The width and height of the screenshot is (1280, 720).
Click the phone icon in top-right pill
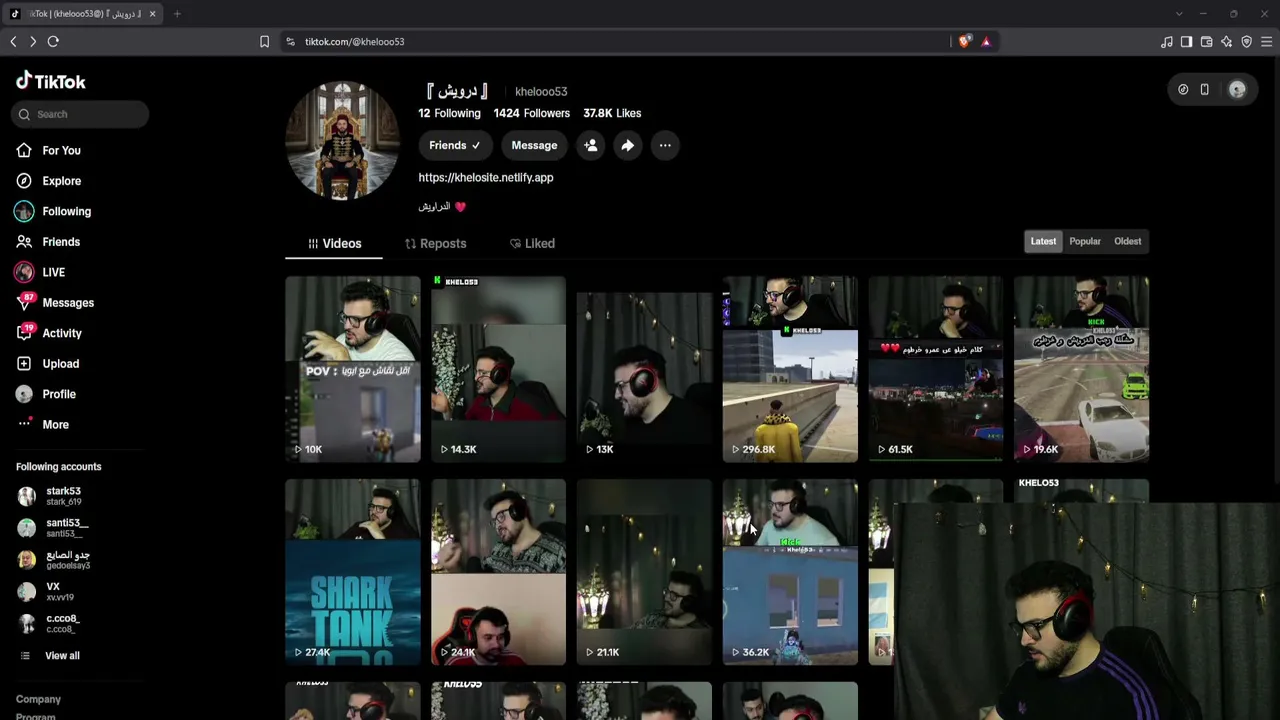(x=1205, y=90)
